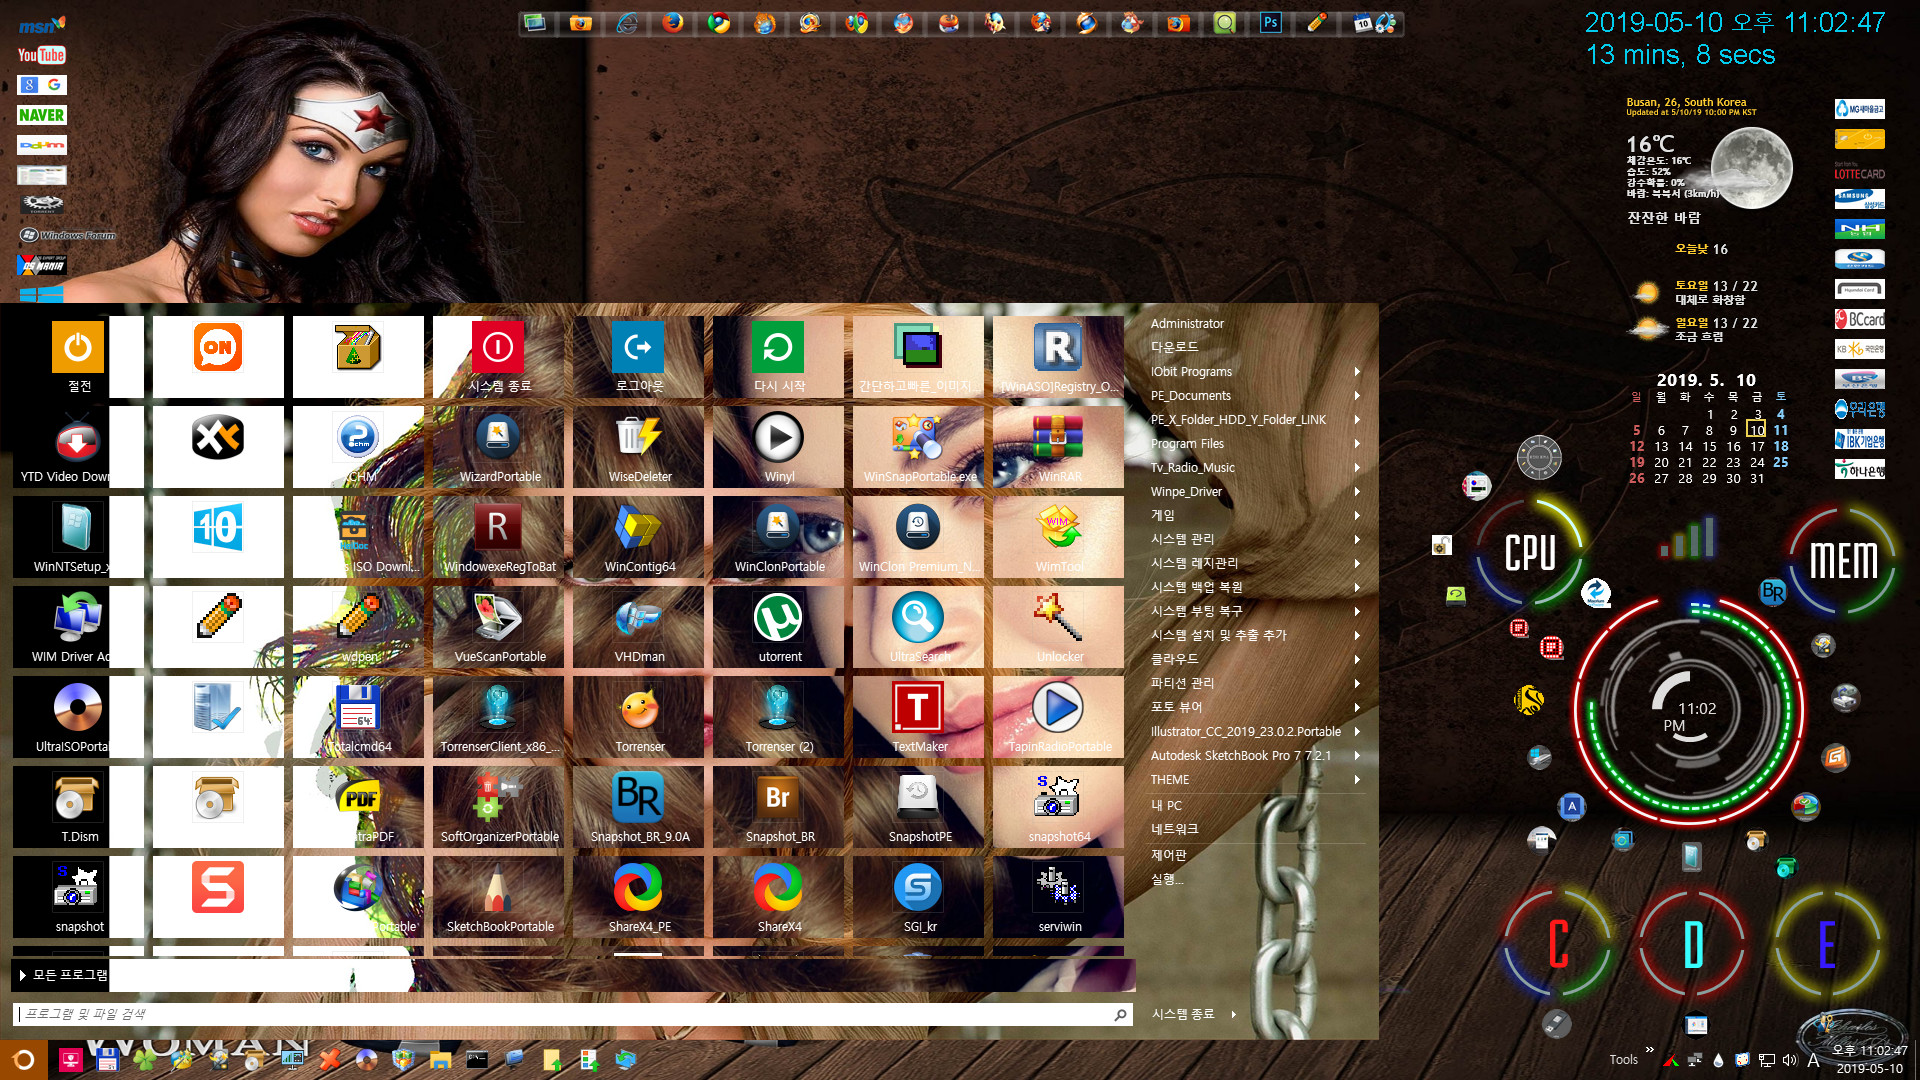The width and height of the screenshot is (1920, 1080).
Task: Open Firefox from the top dock
Action: pos(672,22)
